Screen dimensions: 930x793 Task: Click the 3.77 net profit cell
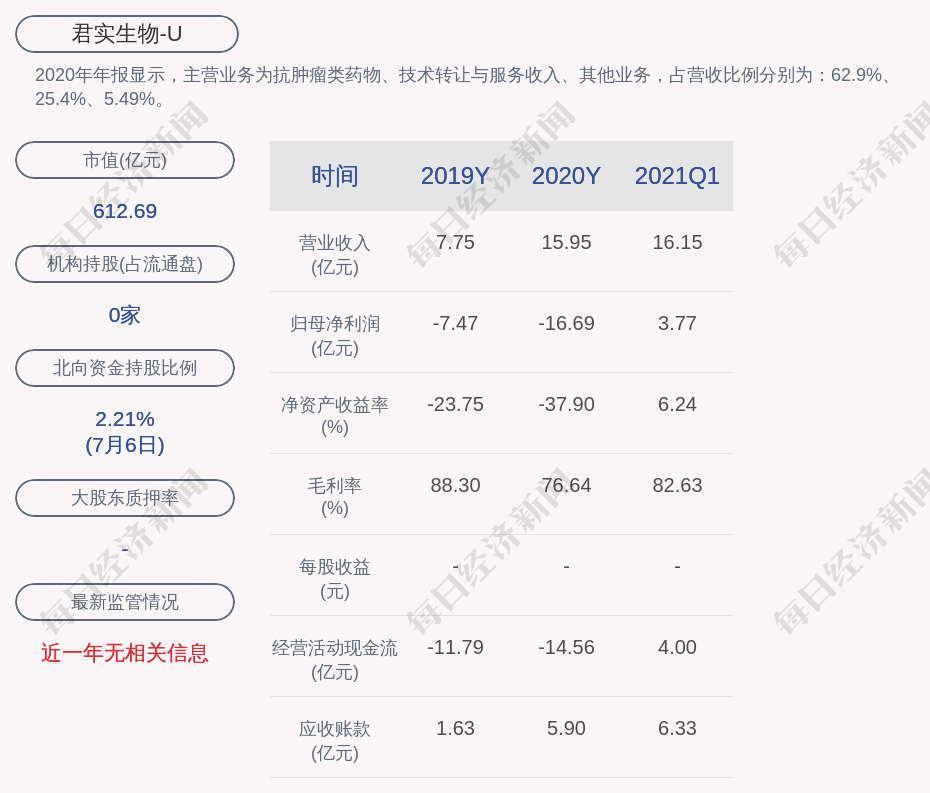tap(677, 323)
